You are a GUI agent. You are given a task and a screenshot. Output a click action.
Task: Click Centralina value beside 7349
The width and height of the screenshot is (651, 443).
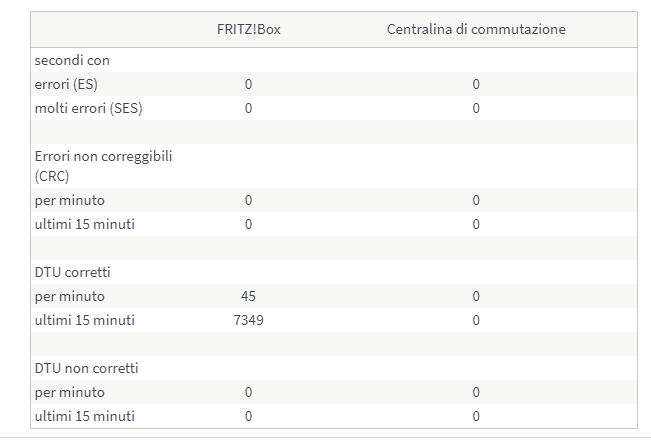[476, 320]
